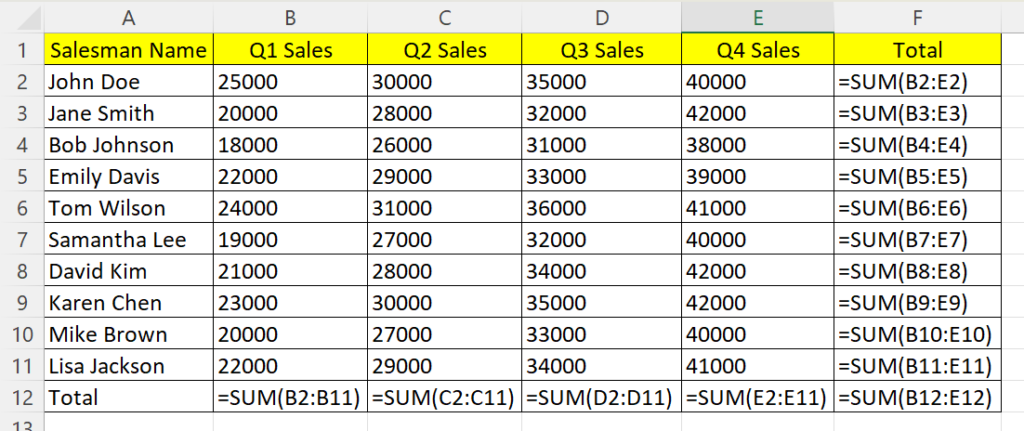Click the yellow Total header cell
Viewport: 1024px width, 431px height.
pyautogui.click(x=917, y=50)
